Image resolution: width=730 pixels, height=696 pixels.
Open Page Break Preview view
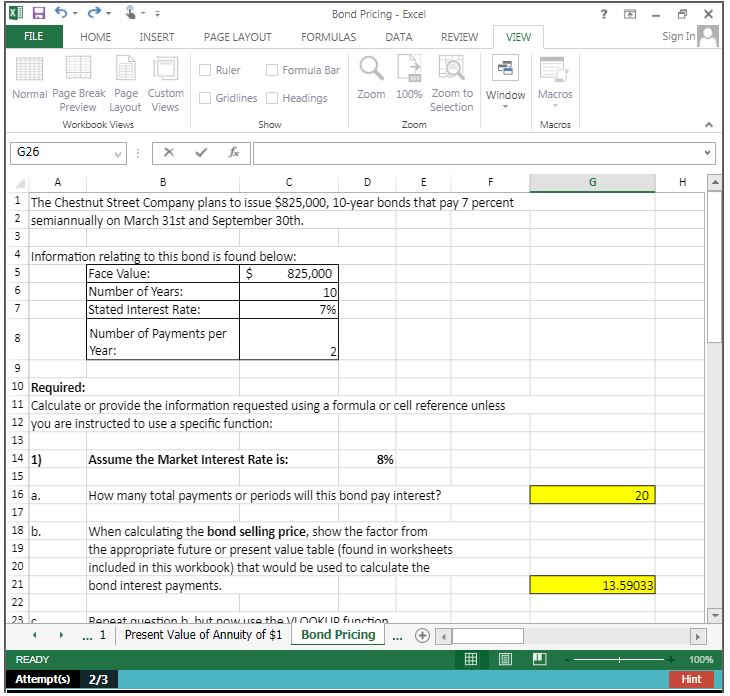pyautogui.click(x=78, y=84)
